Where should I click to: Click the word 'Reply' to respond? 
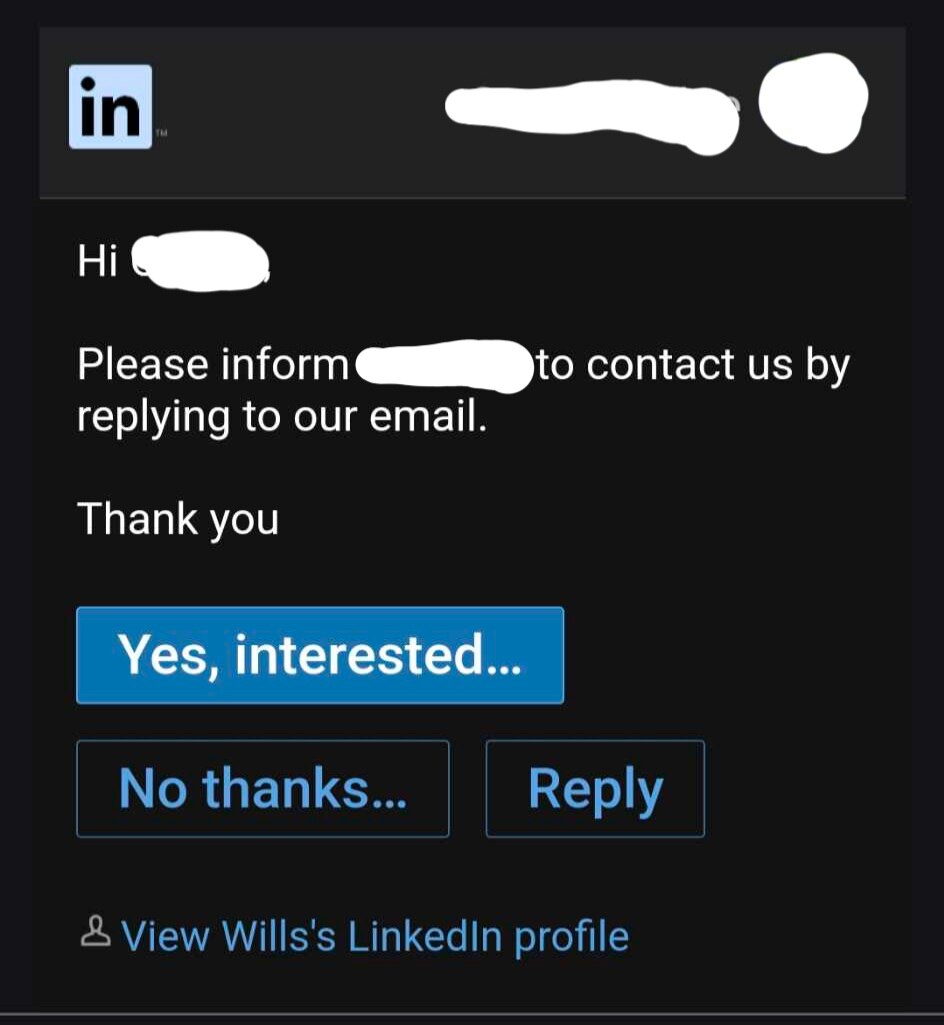coord(595,789)
